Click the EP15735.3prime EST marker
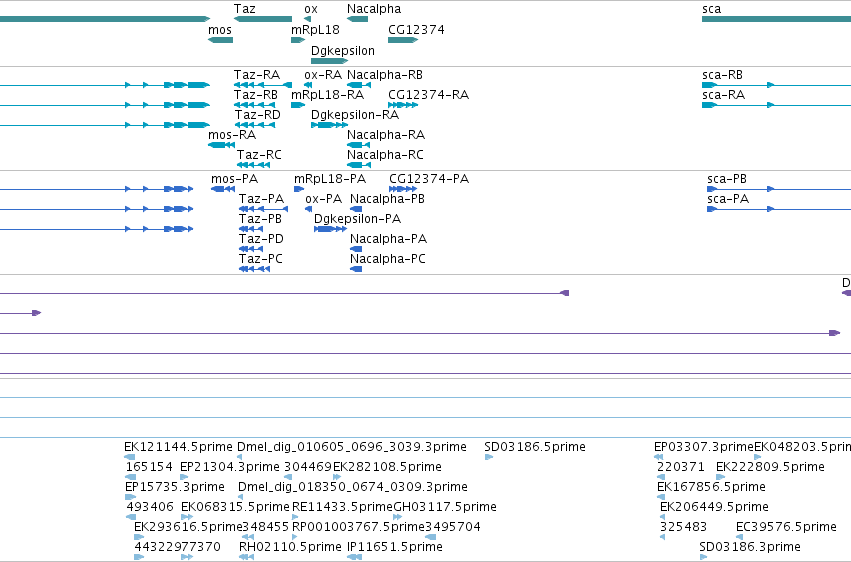 pyautogui.click(x=130, y=497)
